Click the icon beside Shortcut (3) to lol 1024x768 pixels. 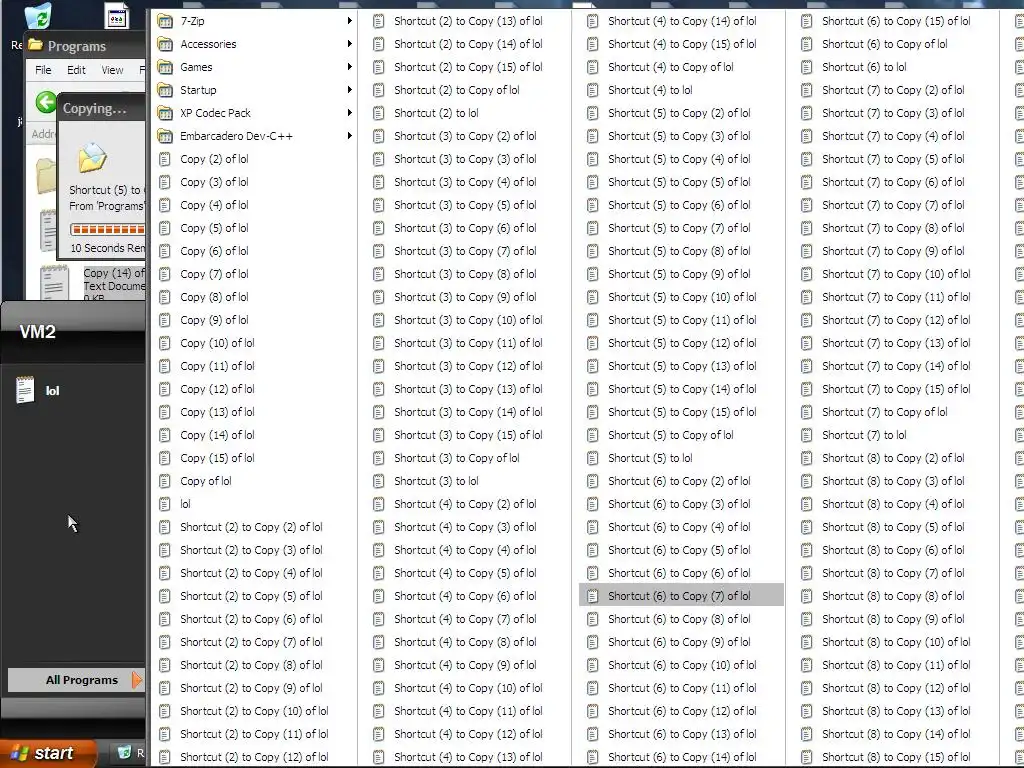pyautogui.click(x=379, y=481)
